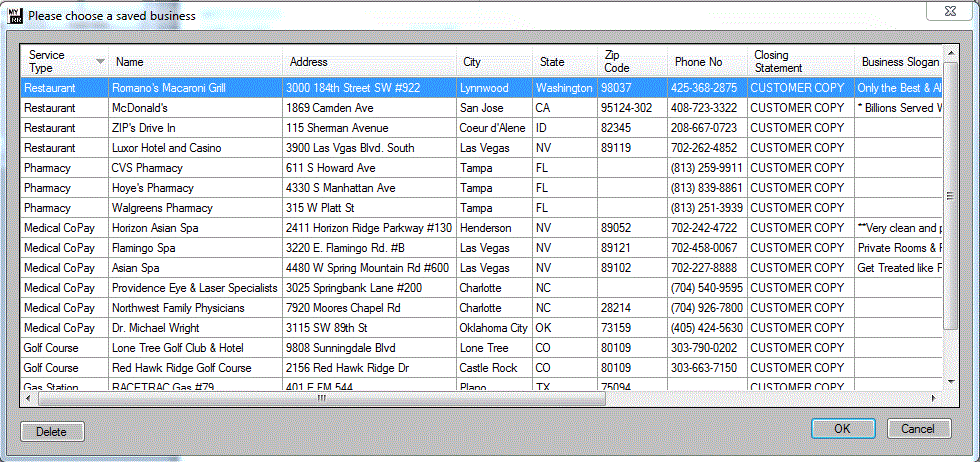This screenshot has height=462, width=980.
Task: Sort by the Zip Code column header
Action: (x=632, y=61)
